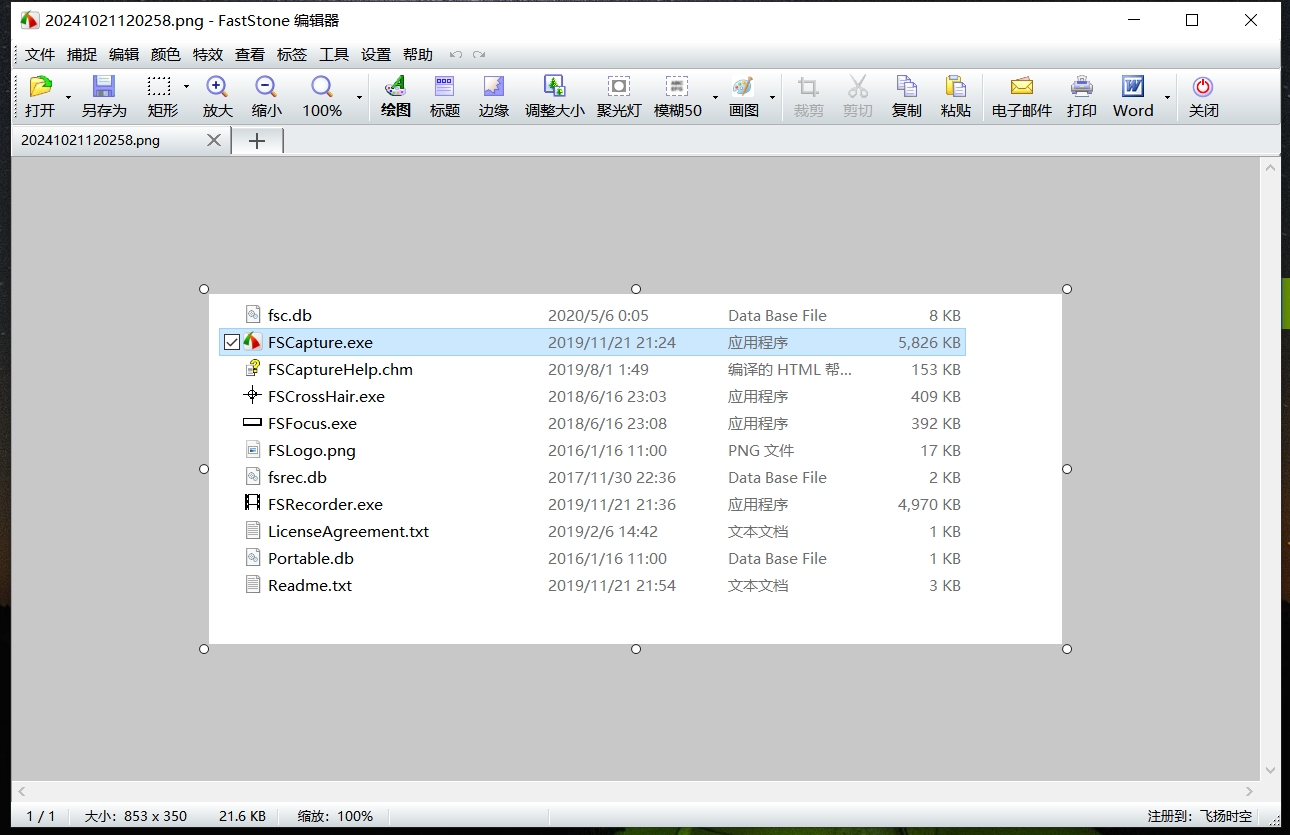Expand the 100% zoom level dropdown
1290x835 pixels.
[x=359, y=97]
